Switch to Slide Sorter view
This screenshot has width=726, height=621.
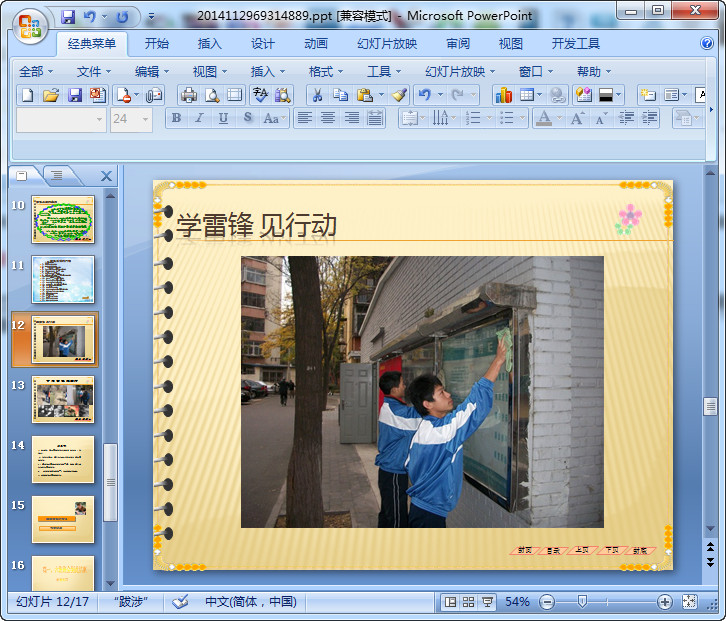pos(469,602)
